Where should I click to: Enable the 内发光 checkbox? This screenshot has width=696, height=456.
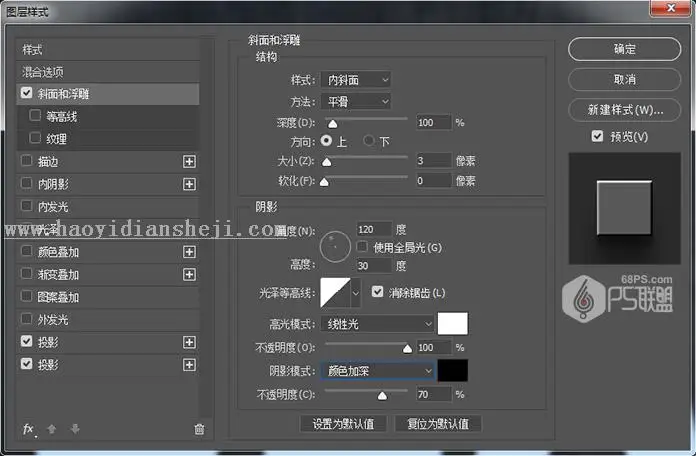coord(27,206)
